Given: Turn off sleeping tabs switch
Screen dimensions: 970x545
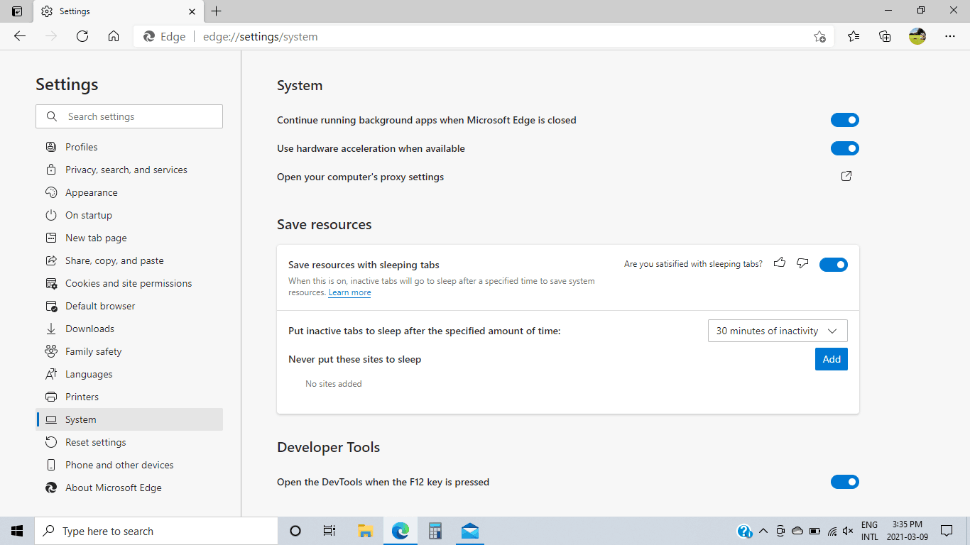Looking at the screenshot, I should (833, 265).
